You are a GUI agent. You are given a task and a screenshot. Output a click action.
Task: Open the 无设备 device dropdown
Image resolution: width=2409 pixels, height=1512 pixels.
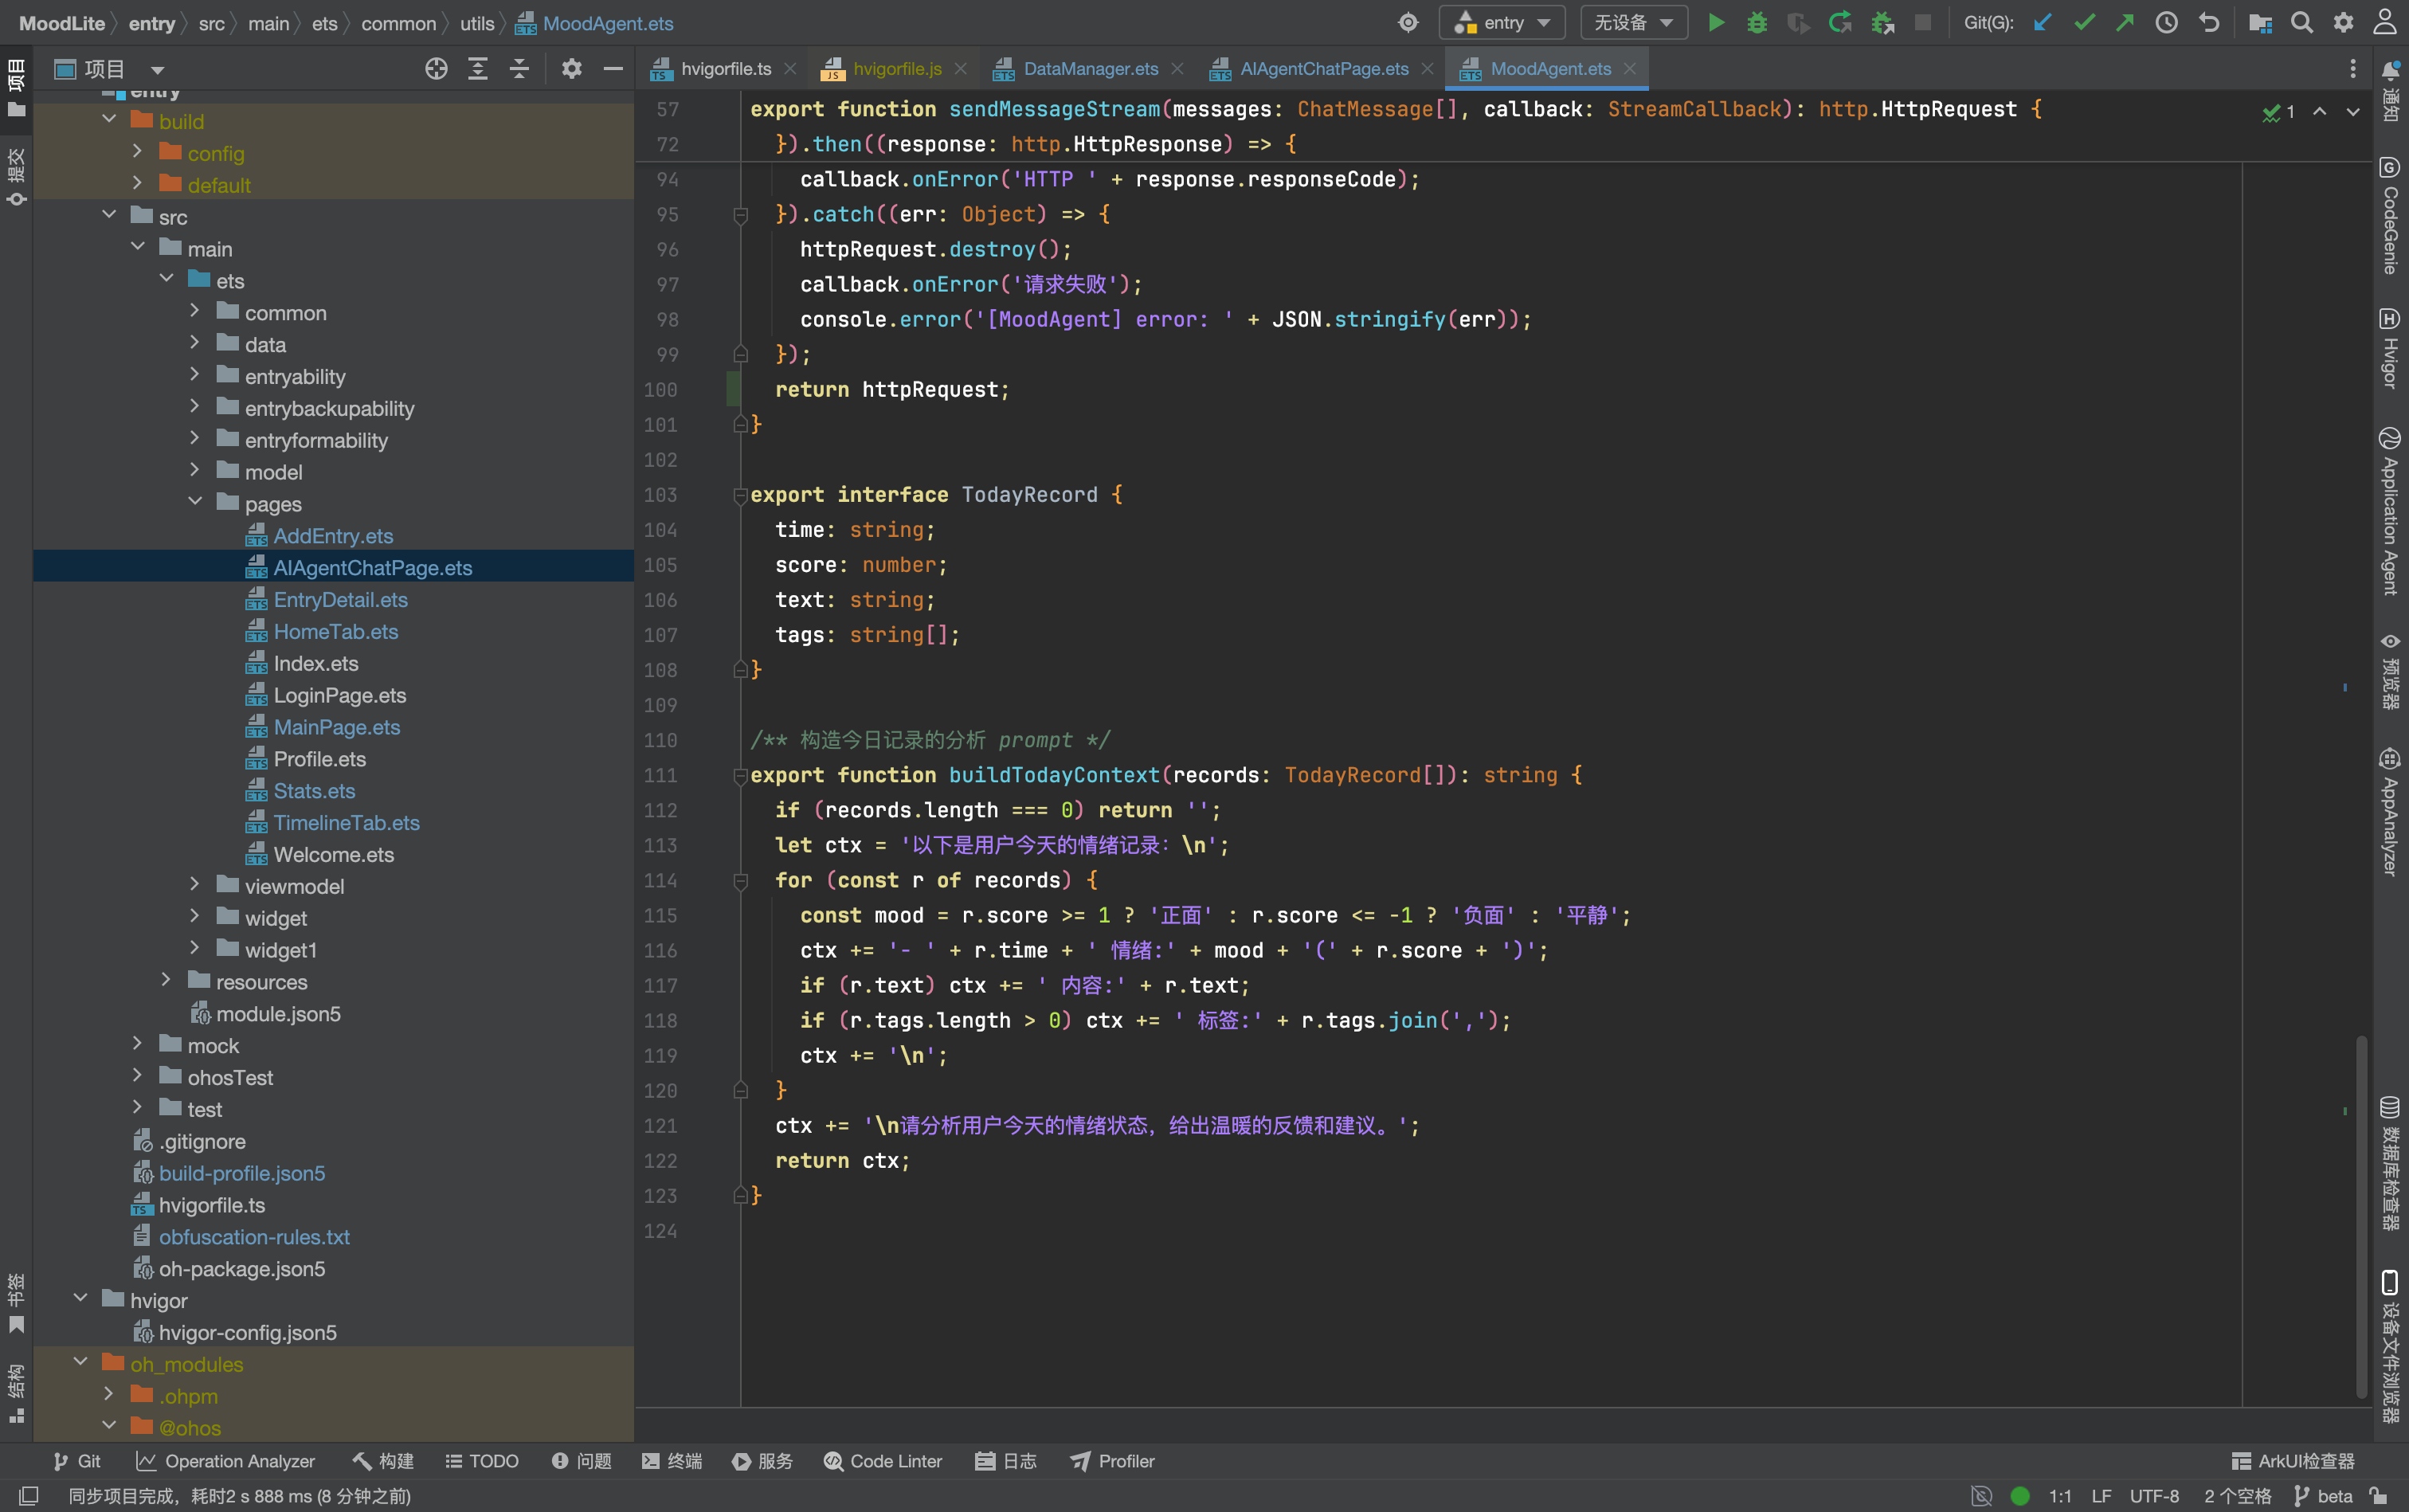point(1633,23)
